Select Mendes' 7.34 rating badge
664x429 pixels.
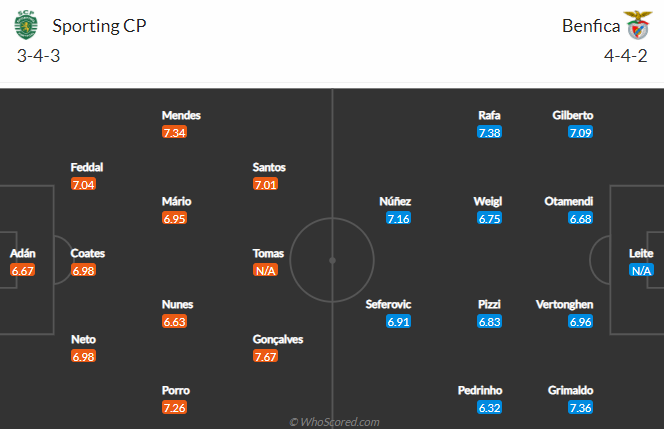click(174, 133)
